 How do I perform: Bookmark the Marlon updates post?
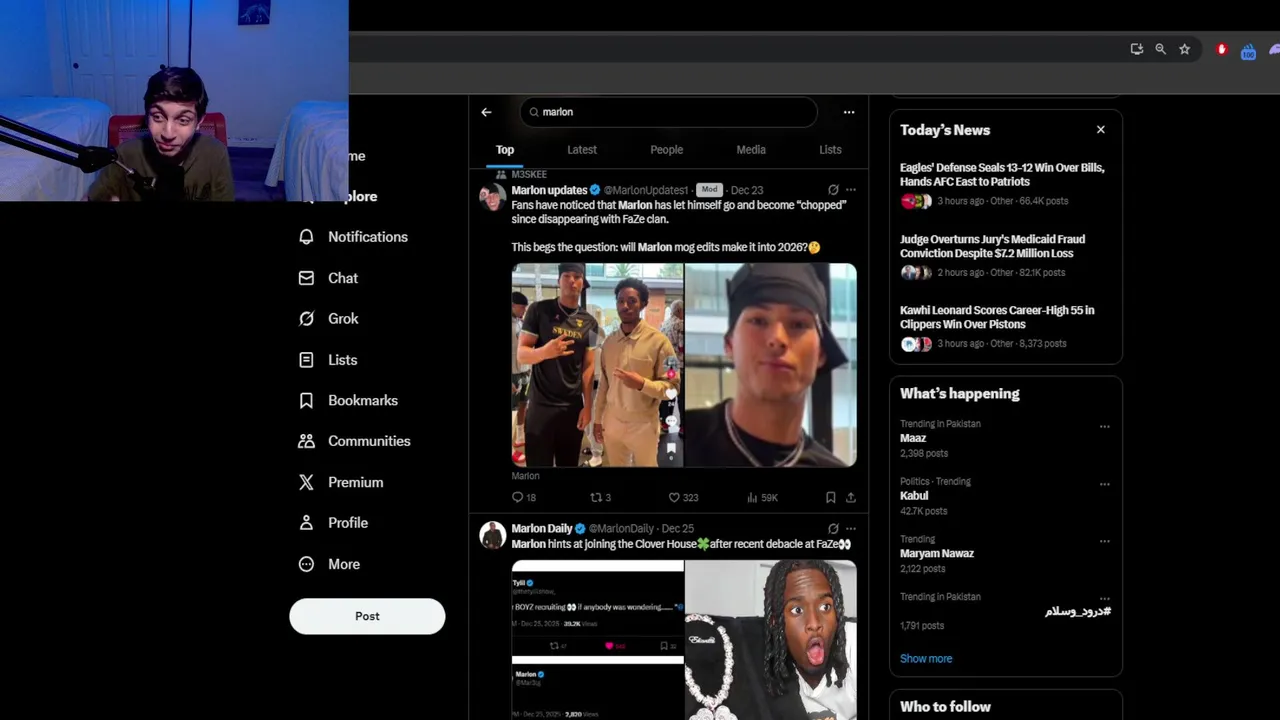(830, 497)
